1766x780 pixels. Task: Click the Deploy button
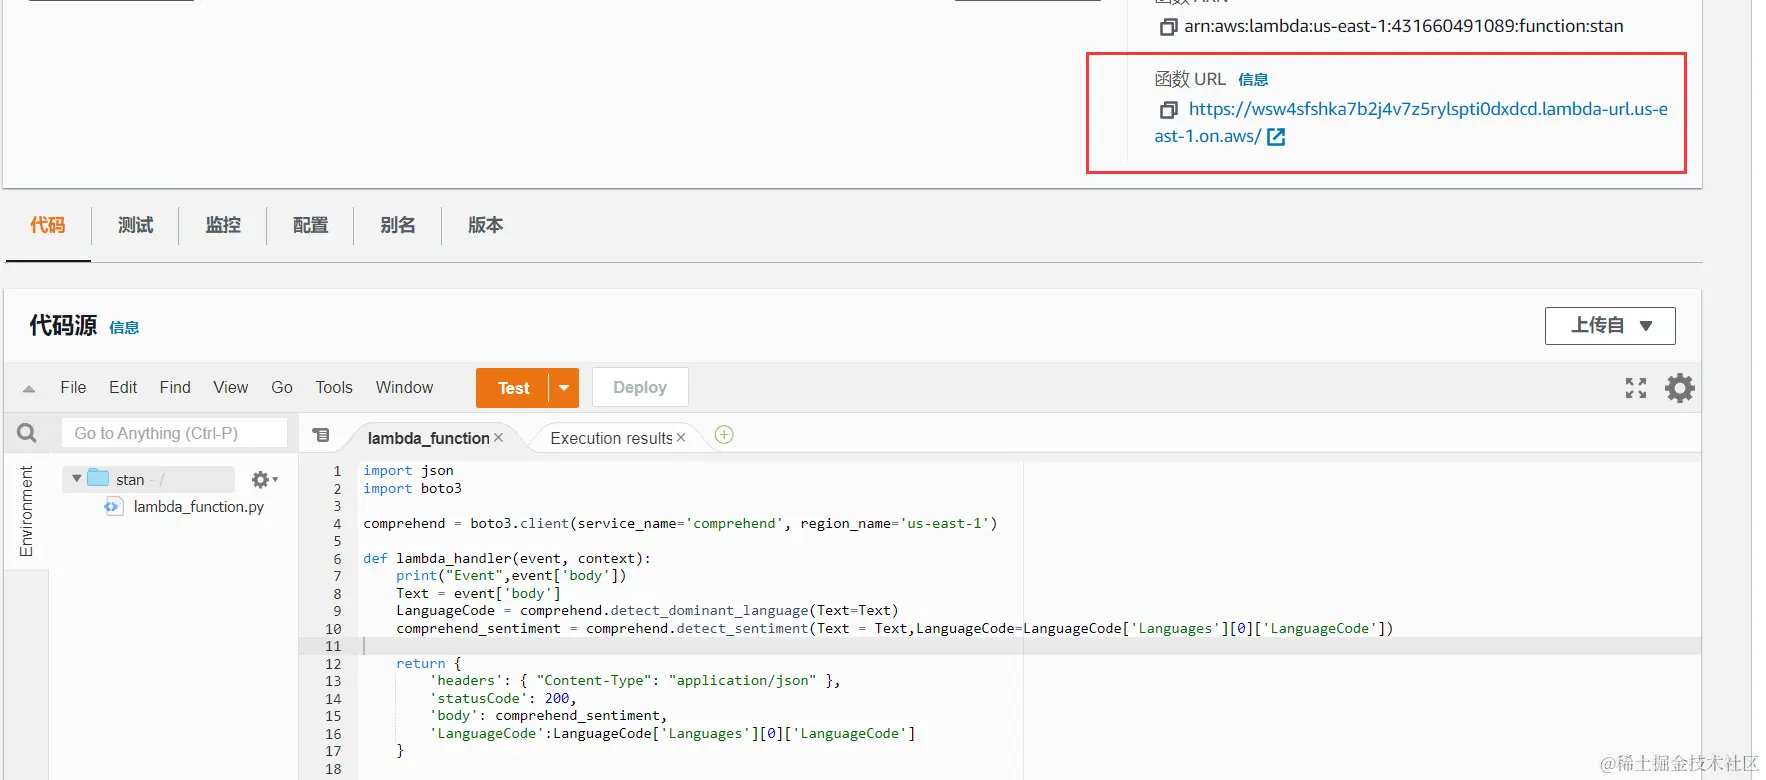[640, 387]
